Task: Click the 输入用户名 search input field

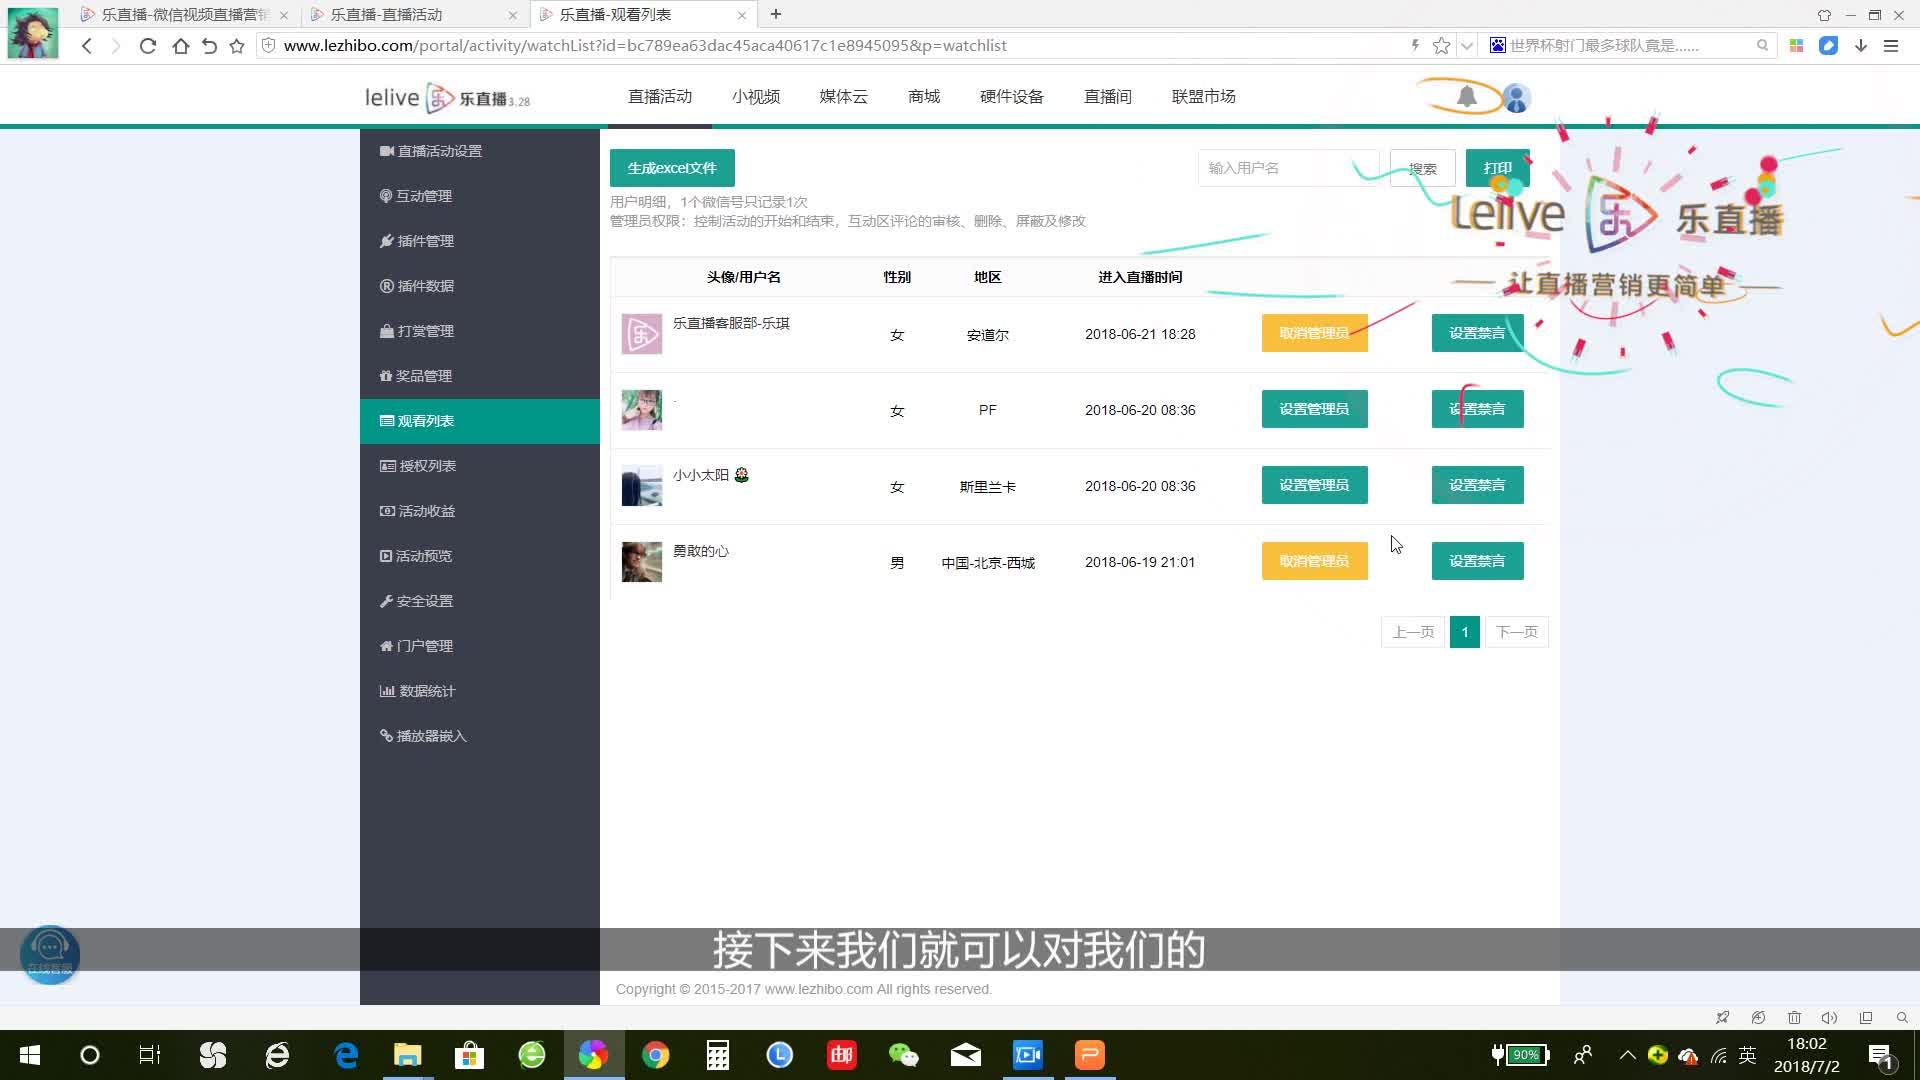Action: pyautogui.click(x=1288, y=167)
